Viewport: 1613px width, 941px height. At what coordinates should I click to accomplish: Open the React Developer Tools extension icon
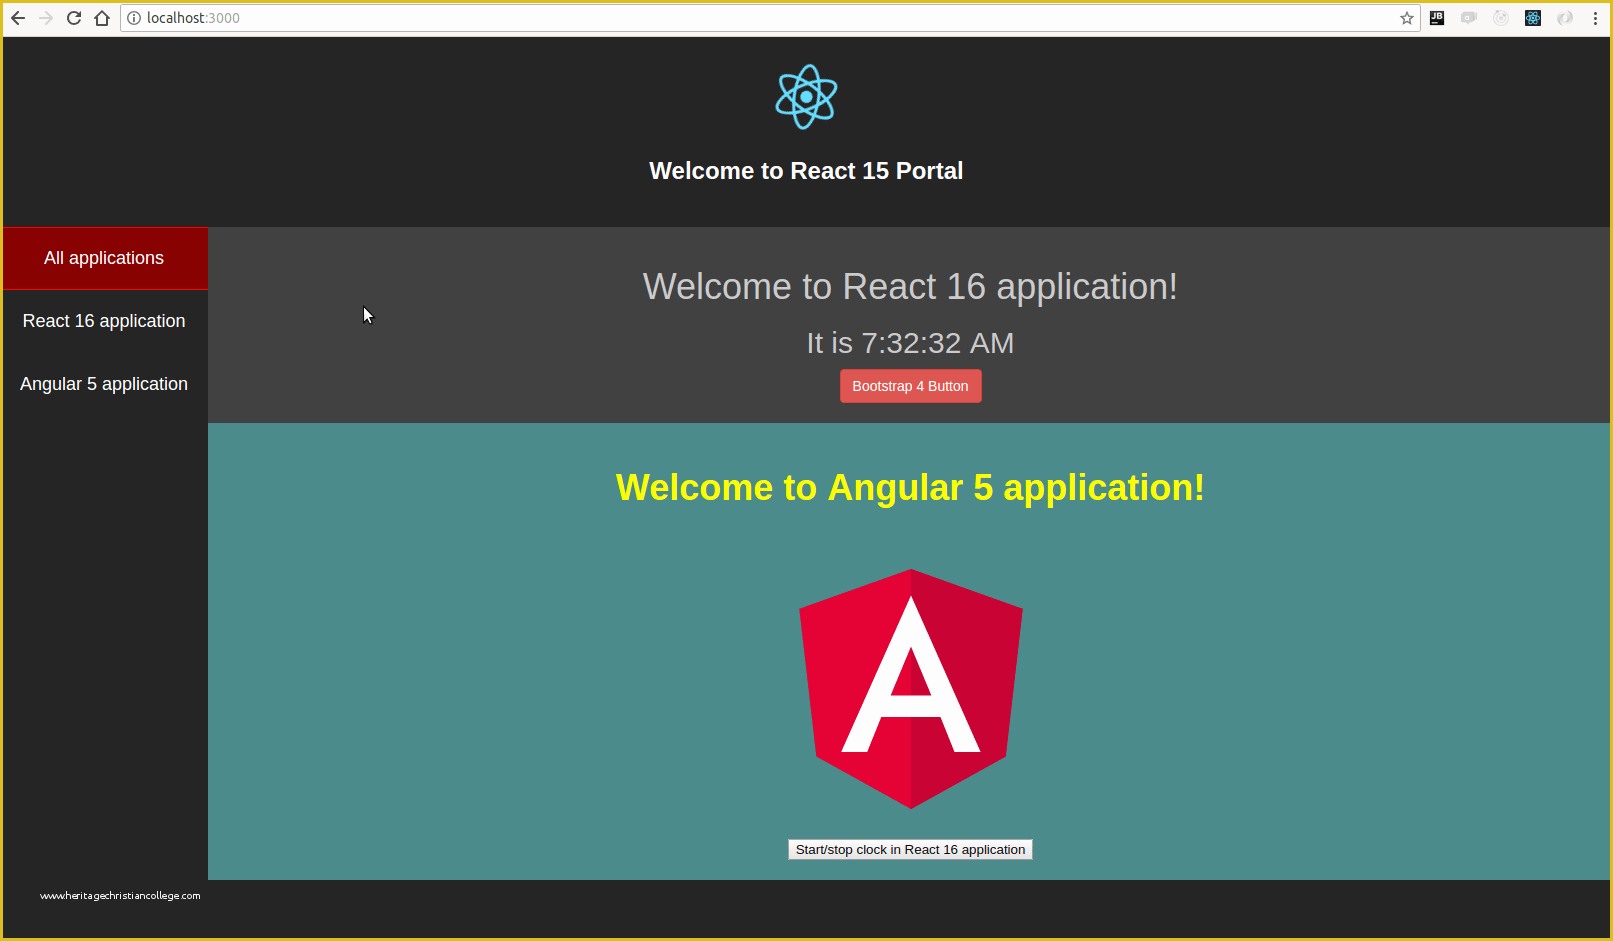(1533, 18)
